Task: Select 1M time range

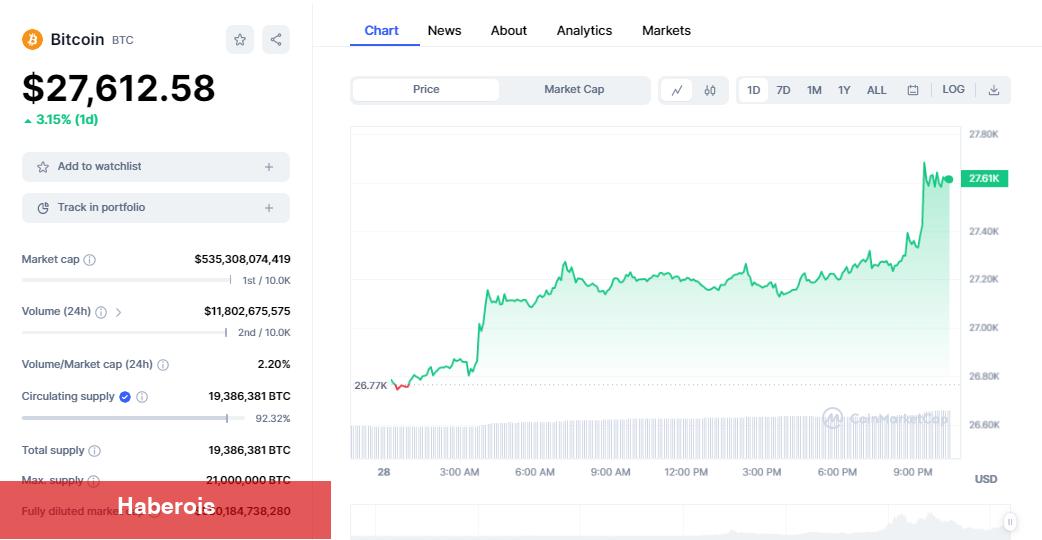Action: pos(814,90)
